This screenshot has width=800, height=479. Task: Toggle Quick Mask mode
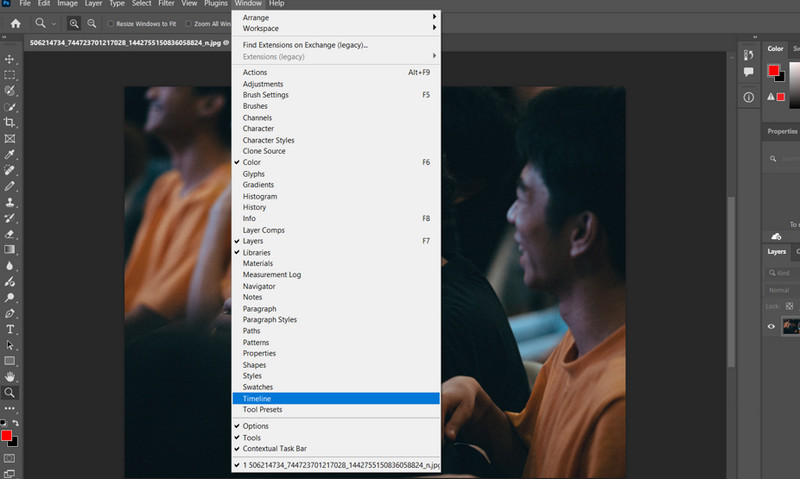[x=9, y=458]
